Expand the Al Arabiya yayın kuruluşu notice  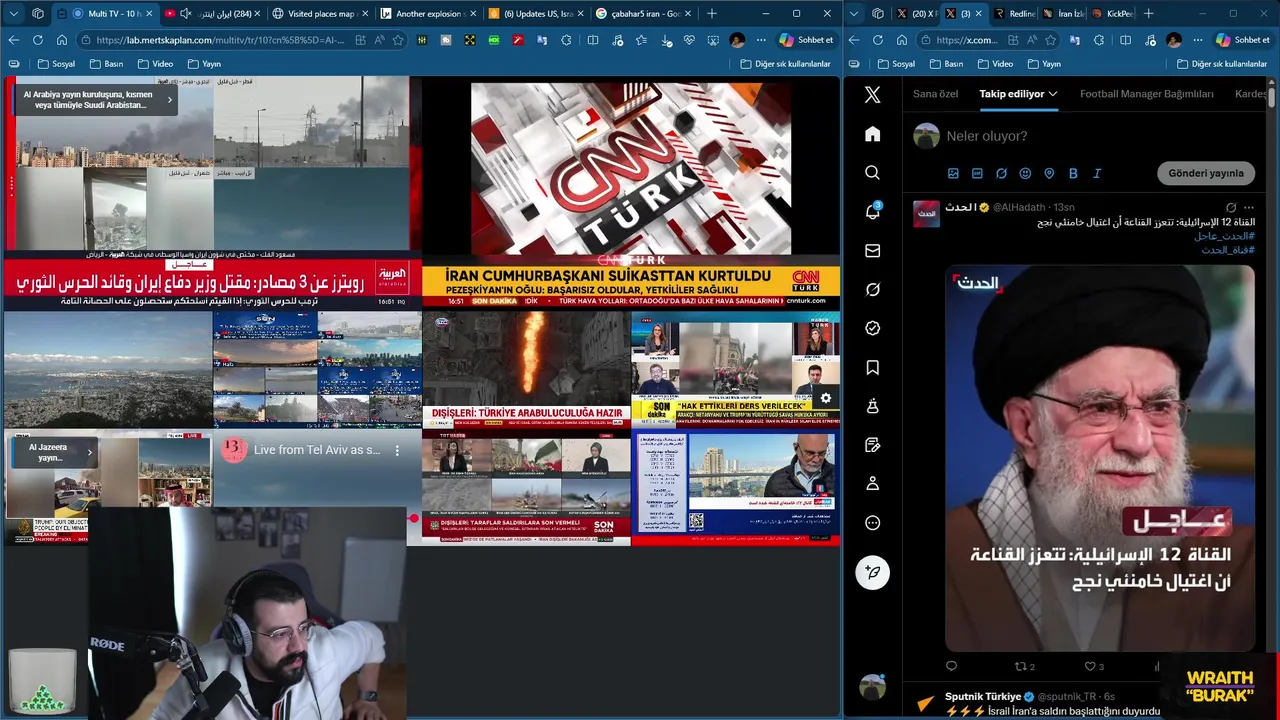170,99
